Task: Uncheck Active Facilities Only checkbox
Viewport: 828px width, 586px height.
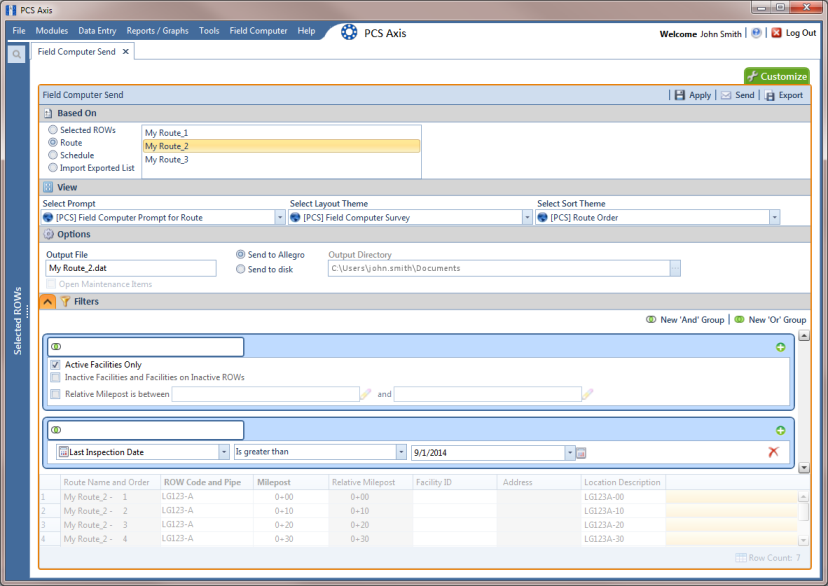Action: pyautogui.click(x=55, y=364)
